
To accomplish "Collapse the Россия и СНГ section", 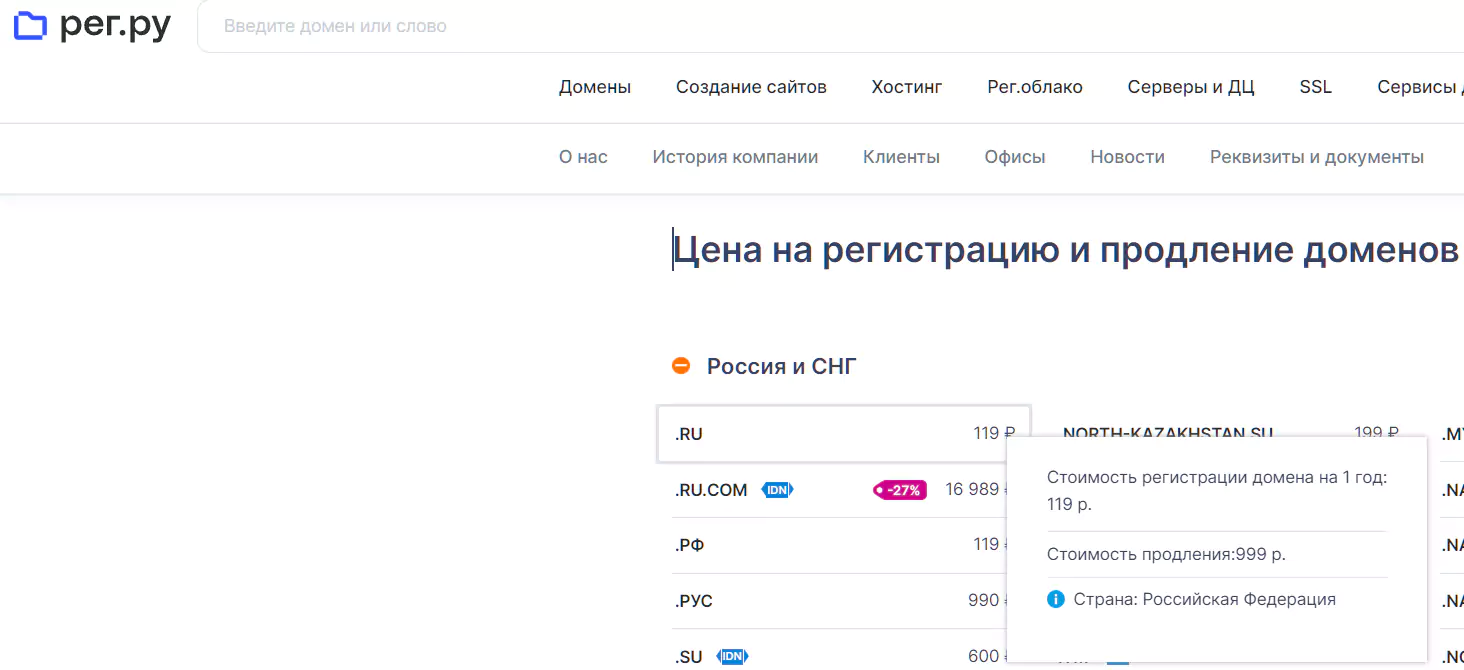I will pos(681,366).
